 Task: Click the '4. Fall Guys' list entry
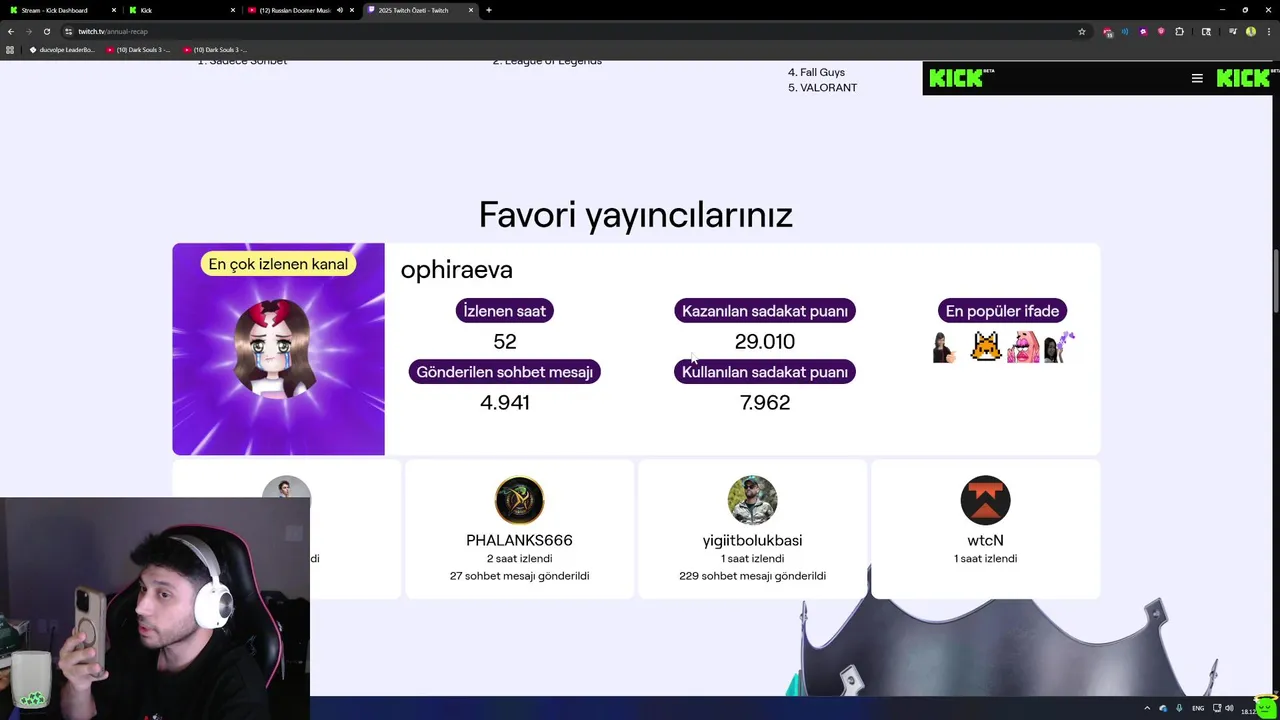point(816,72)
